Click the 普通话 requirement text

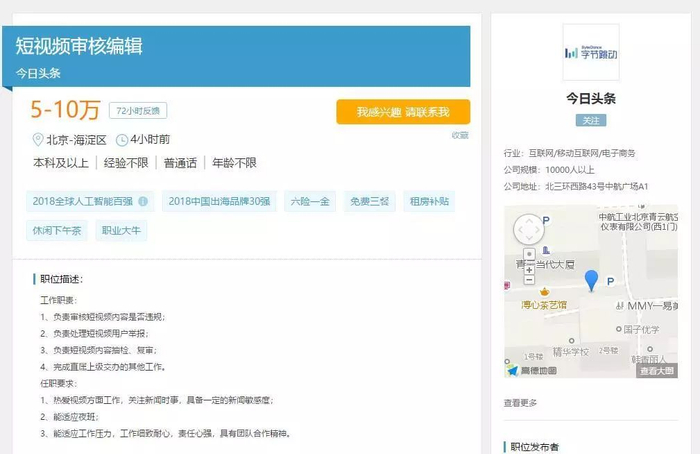click(x=180, y=163)
